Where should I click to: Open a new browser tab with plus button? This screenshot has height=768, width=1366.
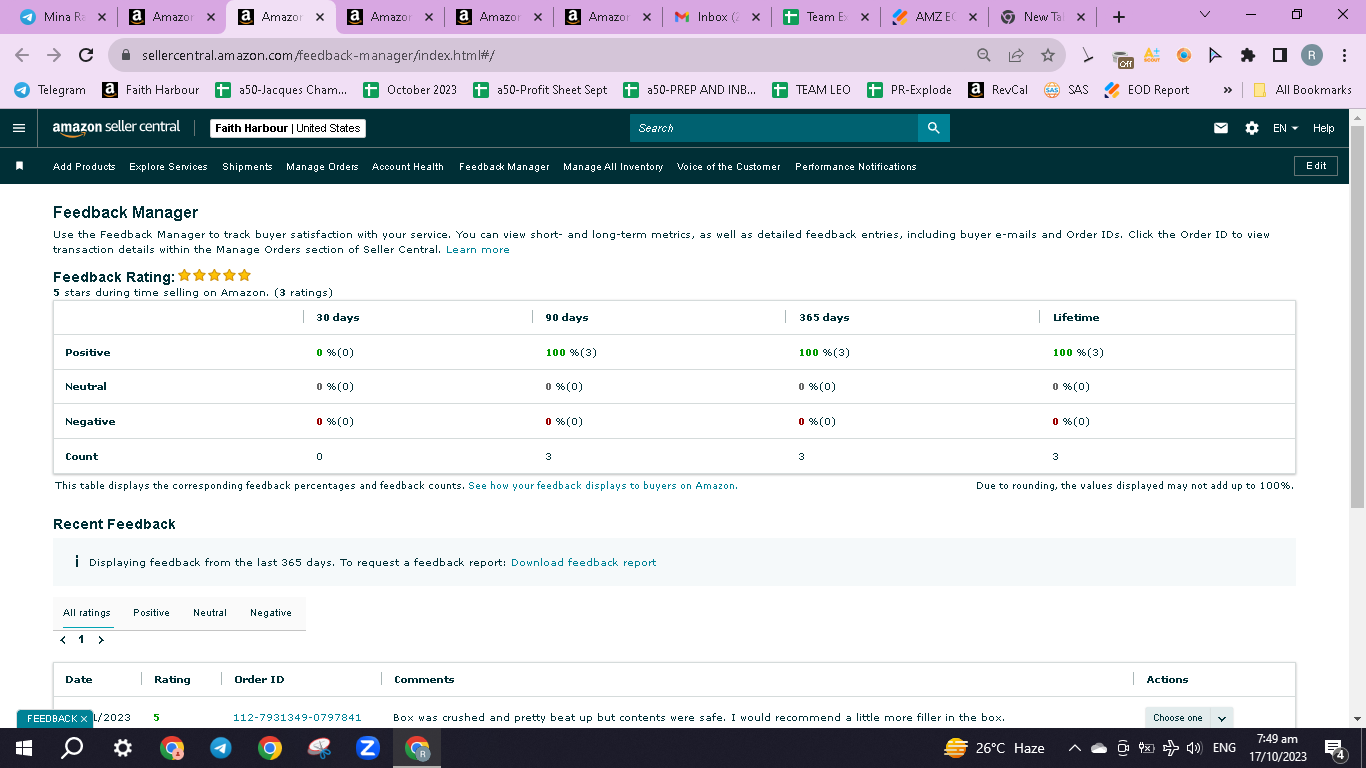[1119, 17]
